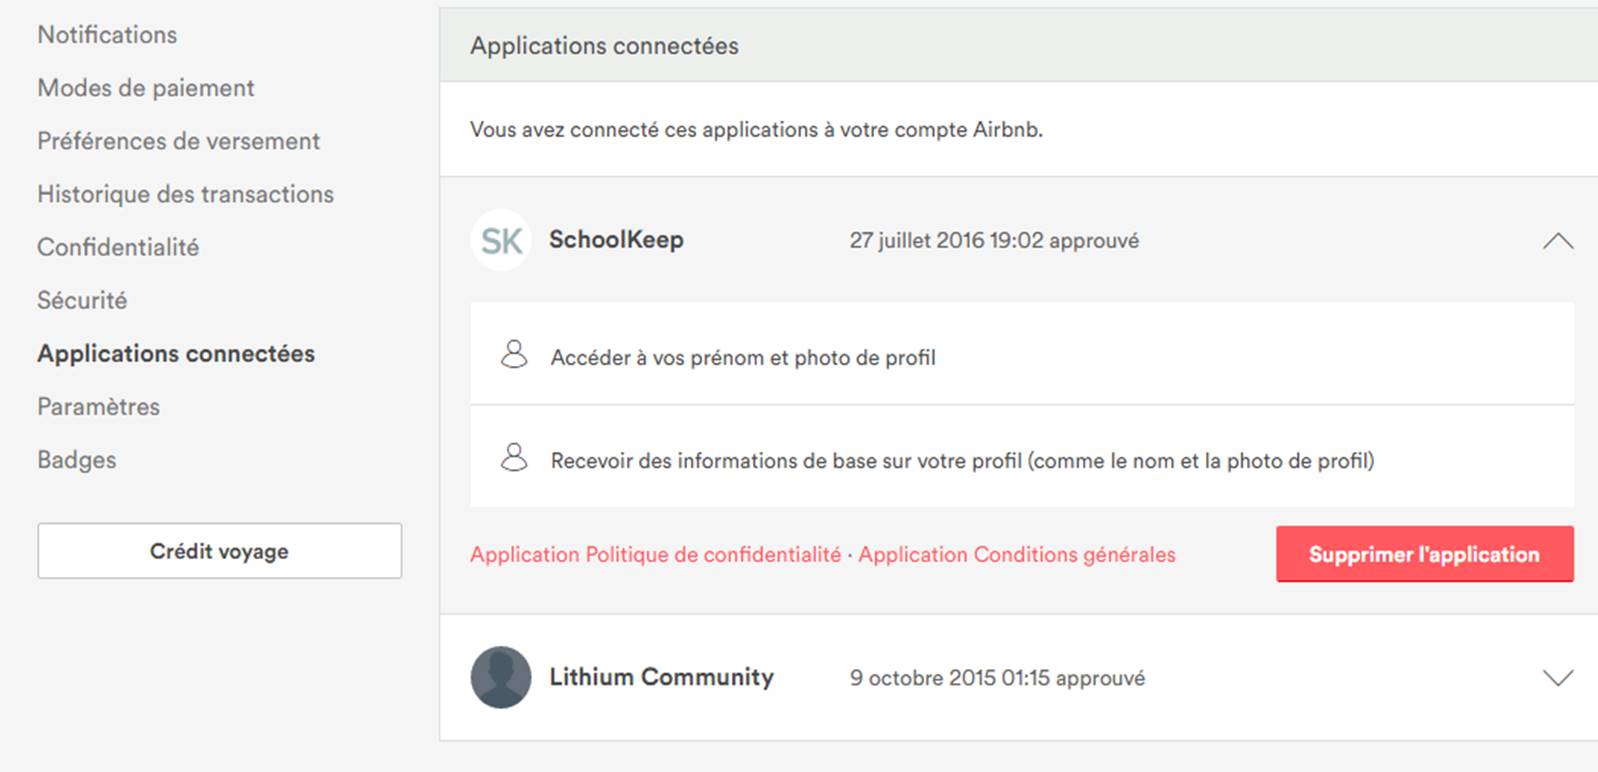Open the Sécurité section
Viewport: 1598px width, 772px height.
(82, 300)
